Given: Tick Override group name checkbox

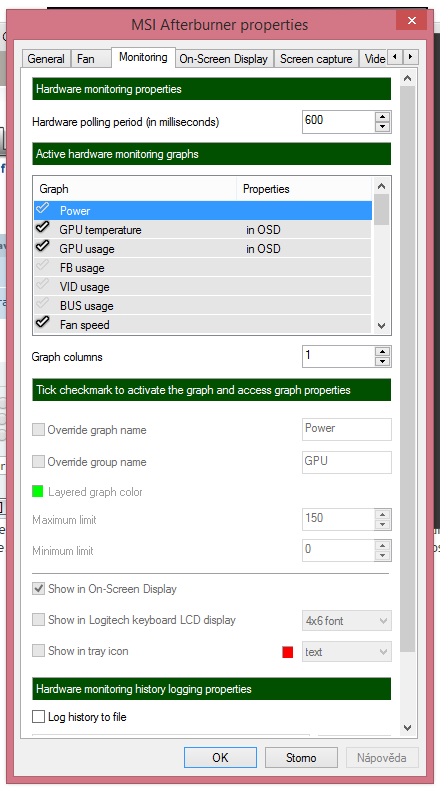Looking at the screenshot, I should tap(38, 461).
